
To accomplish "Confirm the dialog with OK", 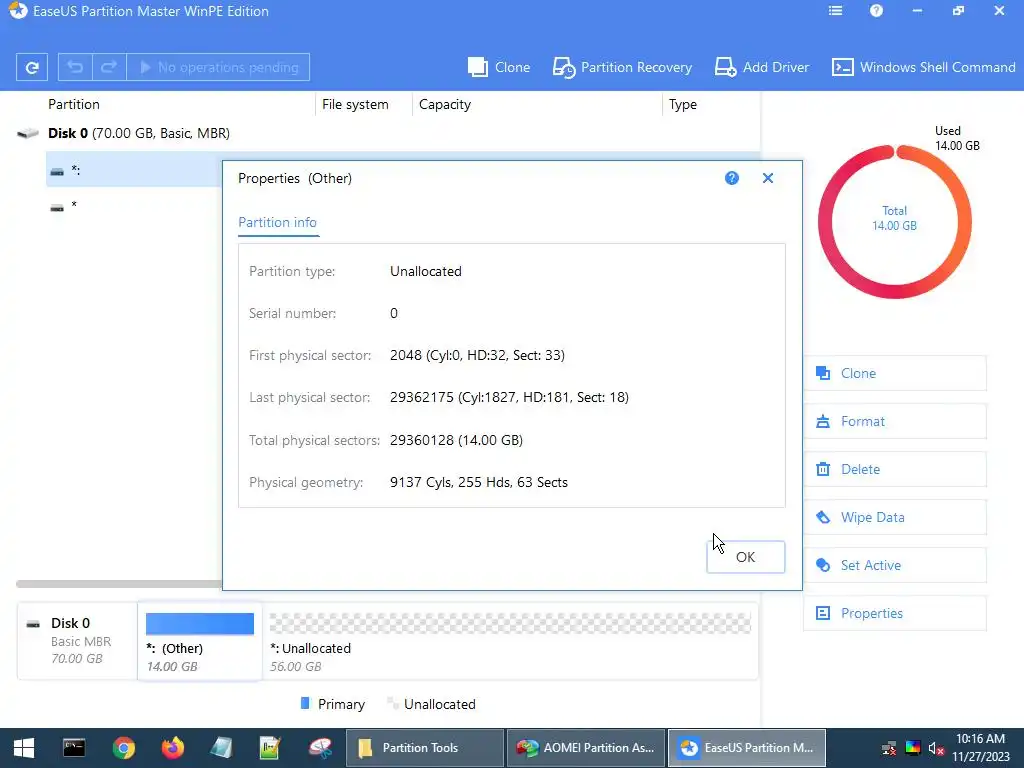I will click(746, 557).
